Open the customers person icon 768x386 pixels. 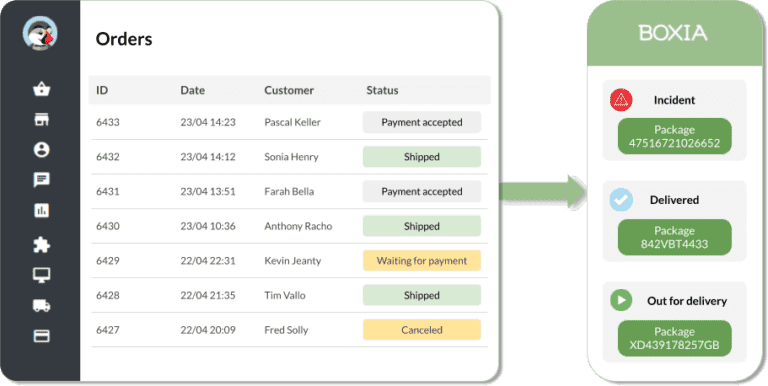[x=42, y=149]
